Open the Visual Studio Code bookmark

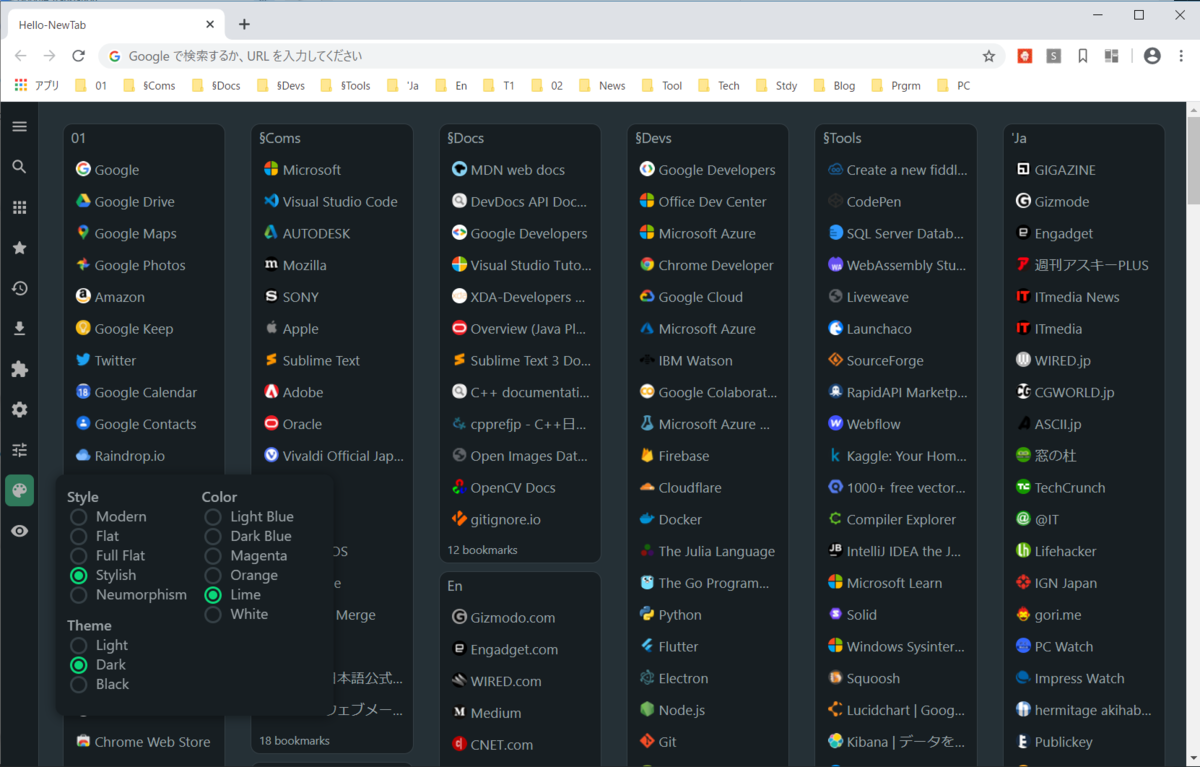coord(332,201)
